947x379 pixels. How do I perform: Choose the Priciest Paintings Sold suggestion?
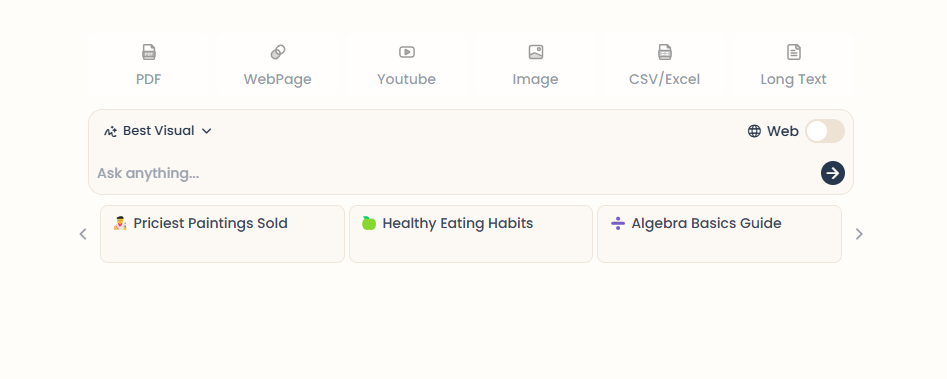click(x=222, y=234)
